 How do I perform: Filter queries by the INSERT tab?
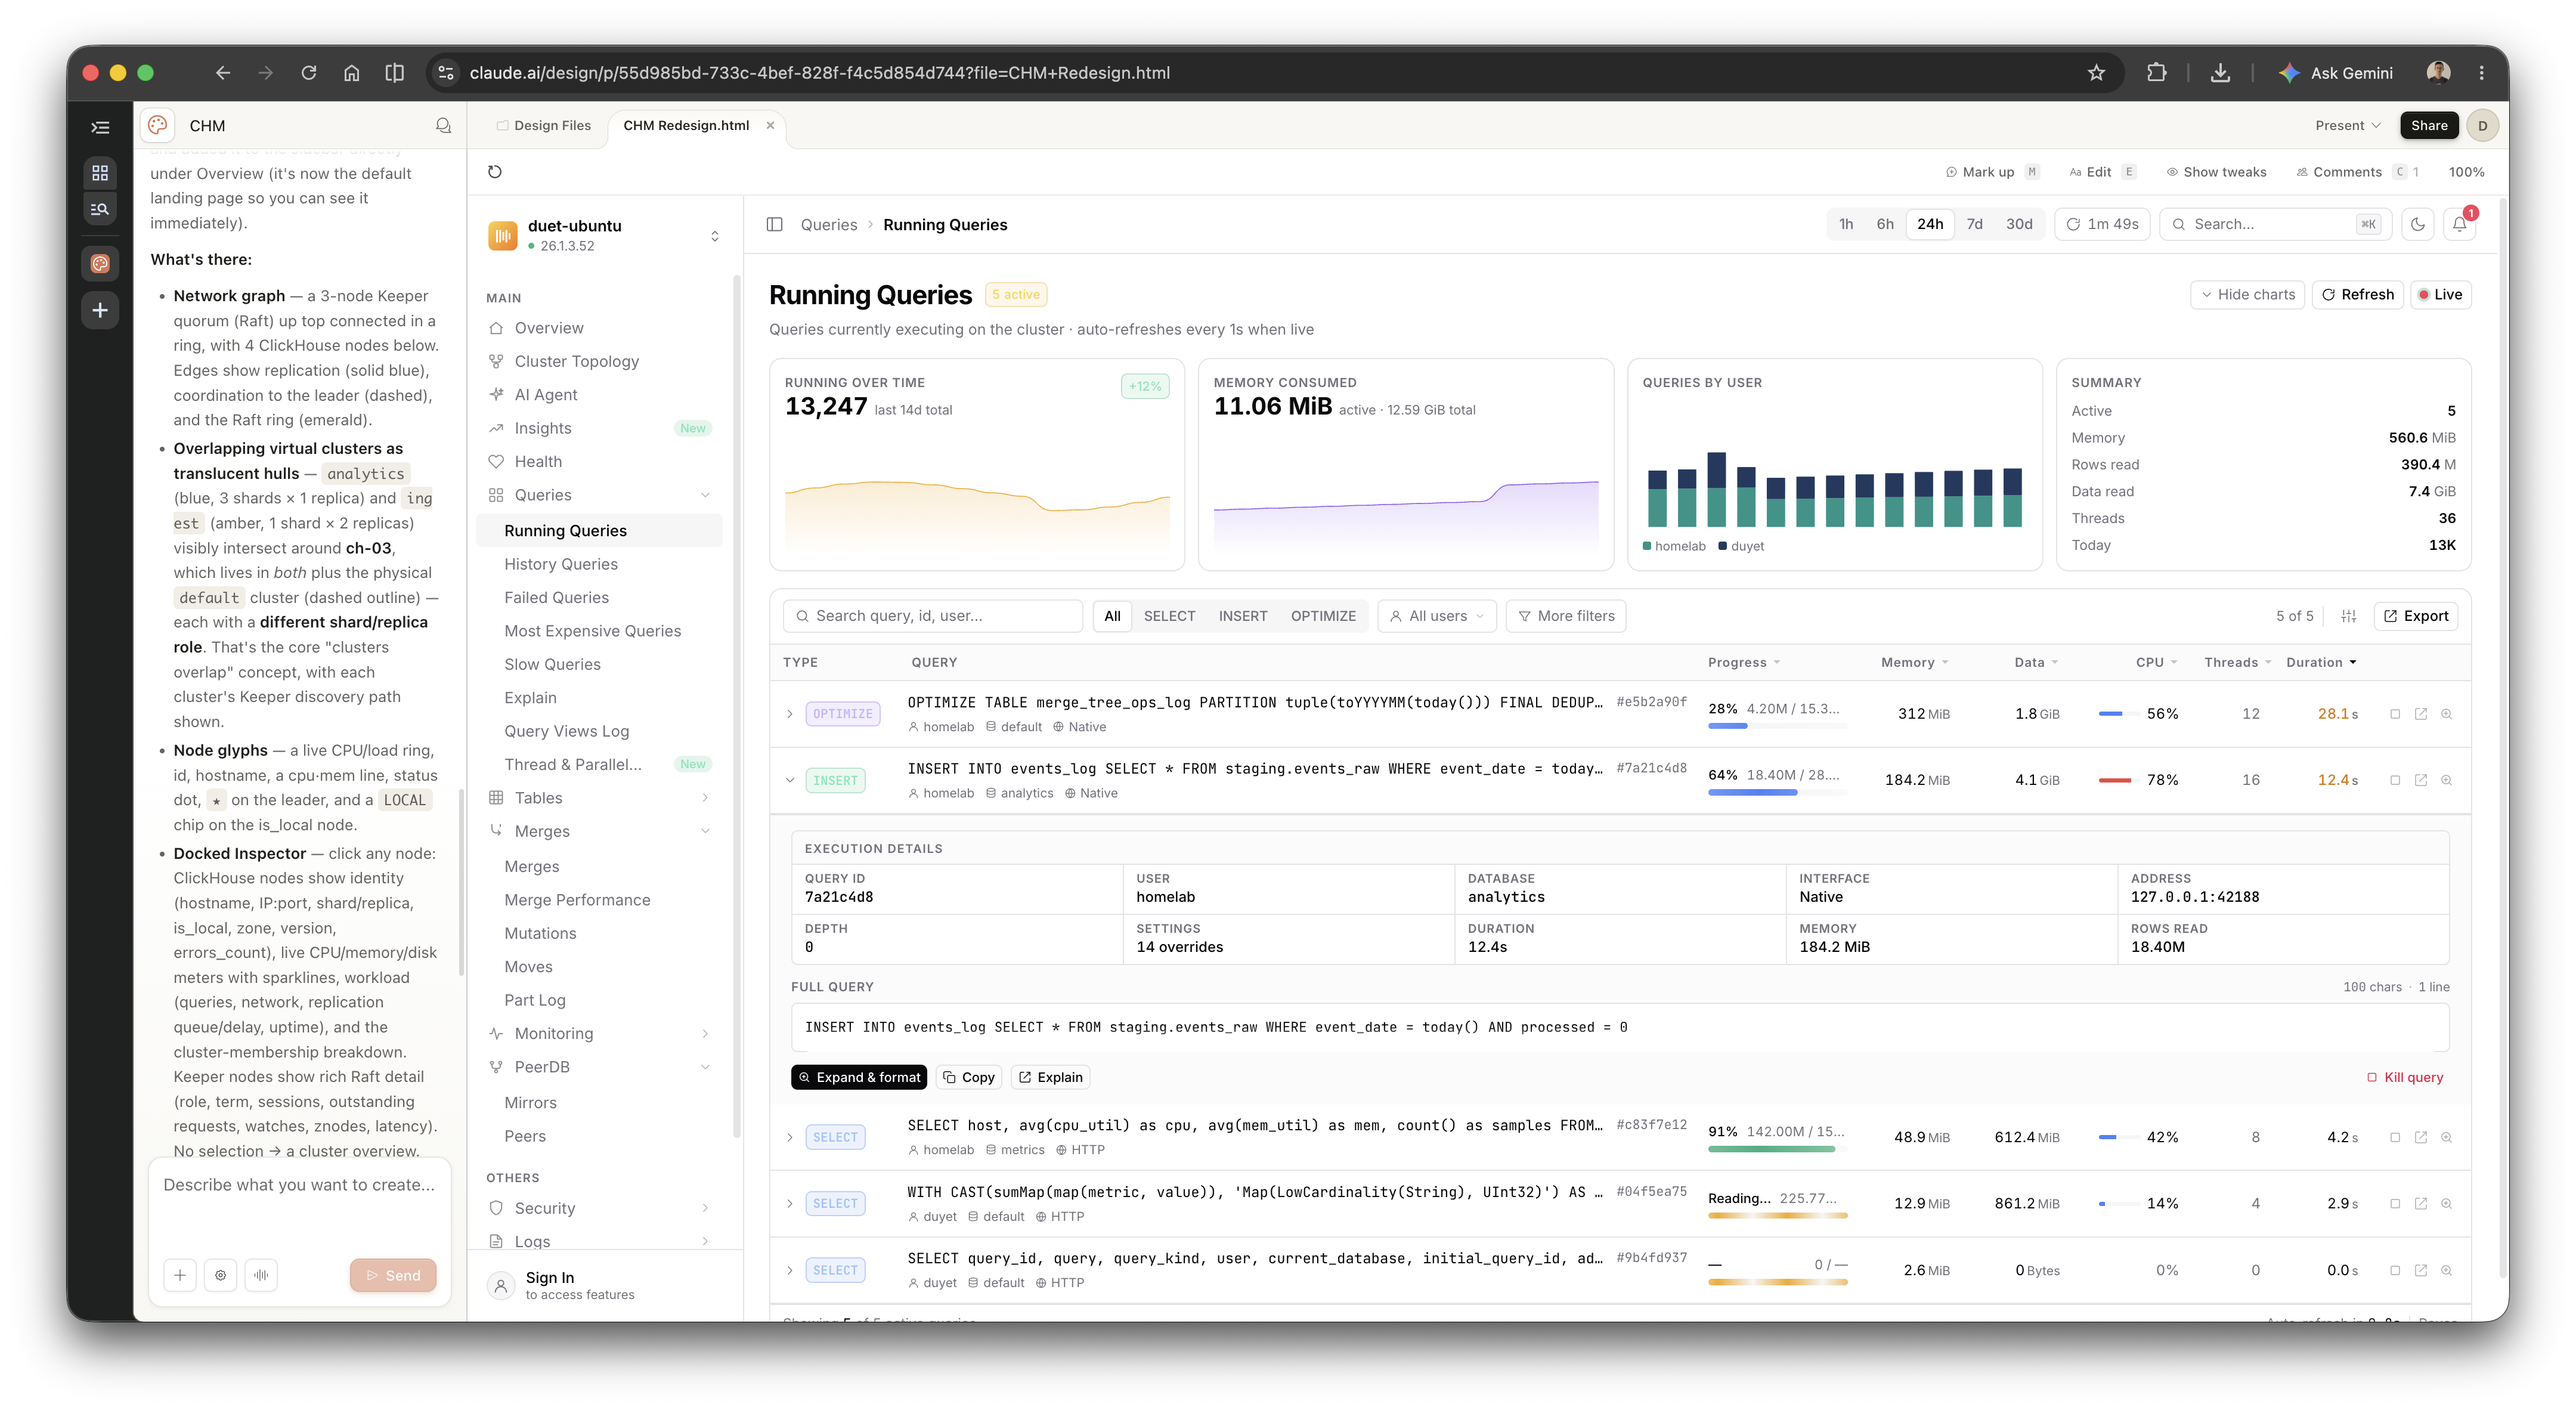[1243, 616]
